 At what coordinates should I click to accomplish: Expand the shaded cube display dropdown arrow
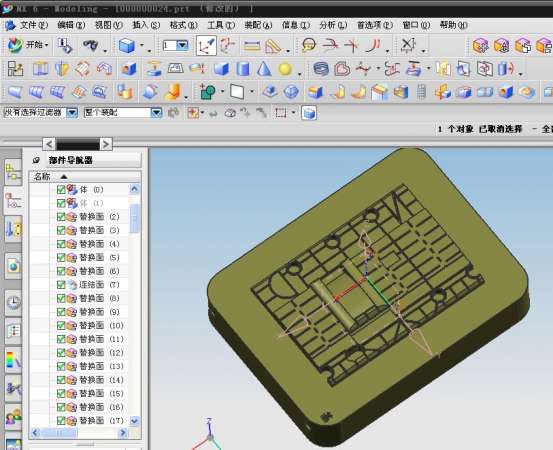coord(142,45)
